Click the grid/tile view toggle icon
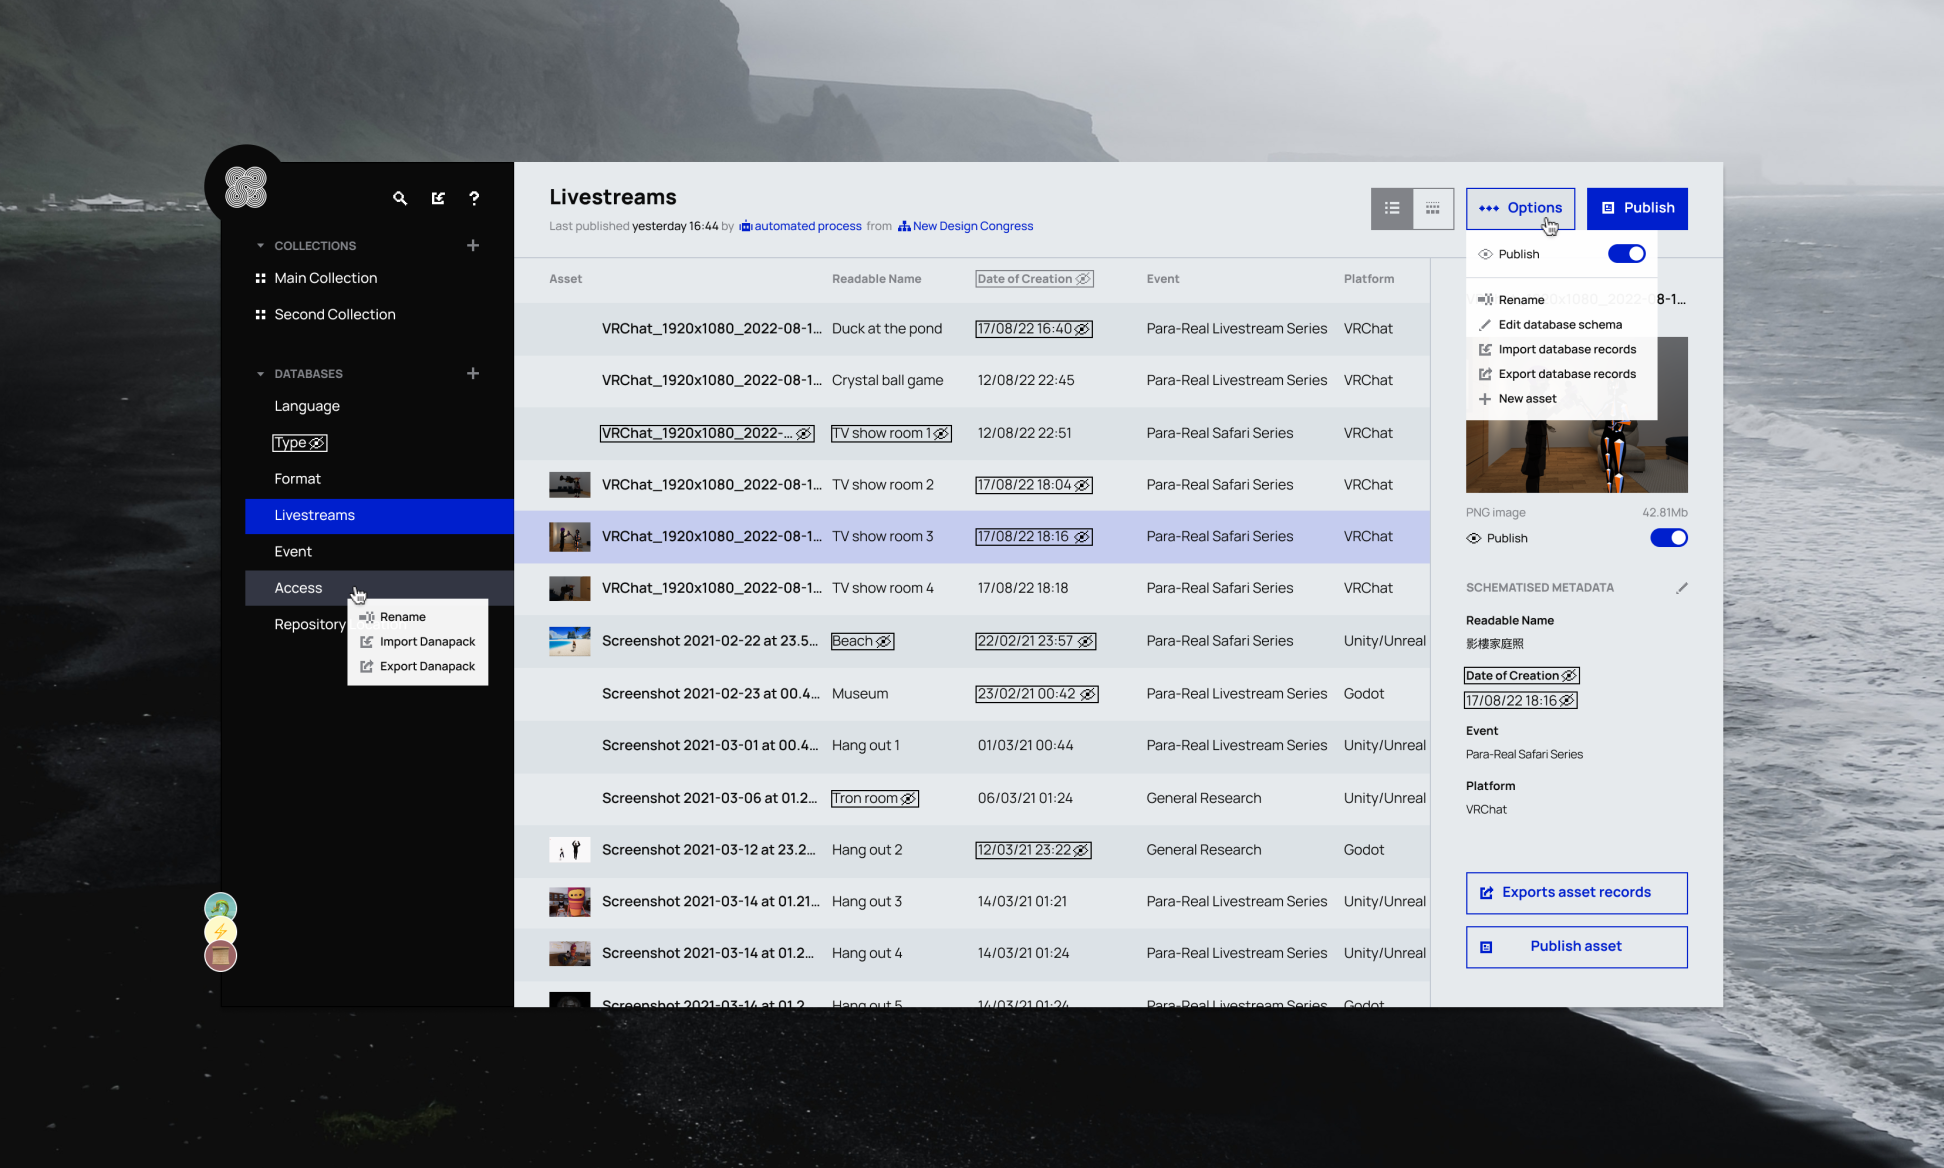Screen dimensions: 1944x1168 1433,207
